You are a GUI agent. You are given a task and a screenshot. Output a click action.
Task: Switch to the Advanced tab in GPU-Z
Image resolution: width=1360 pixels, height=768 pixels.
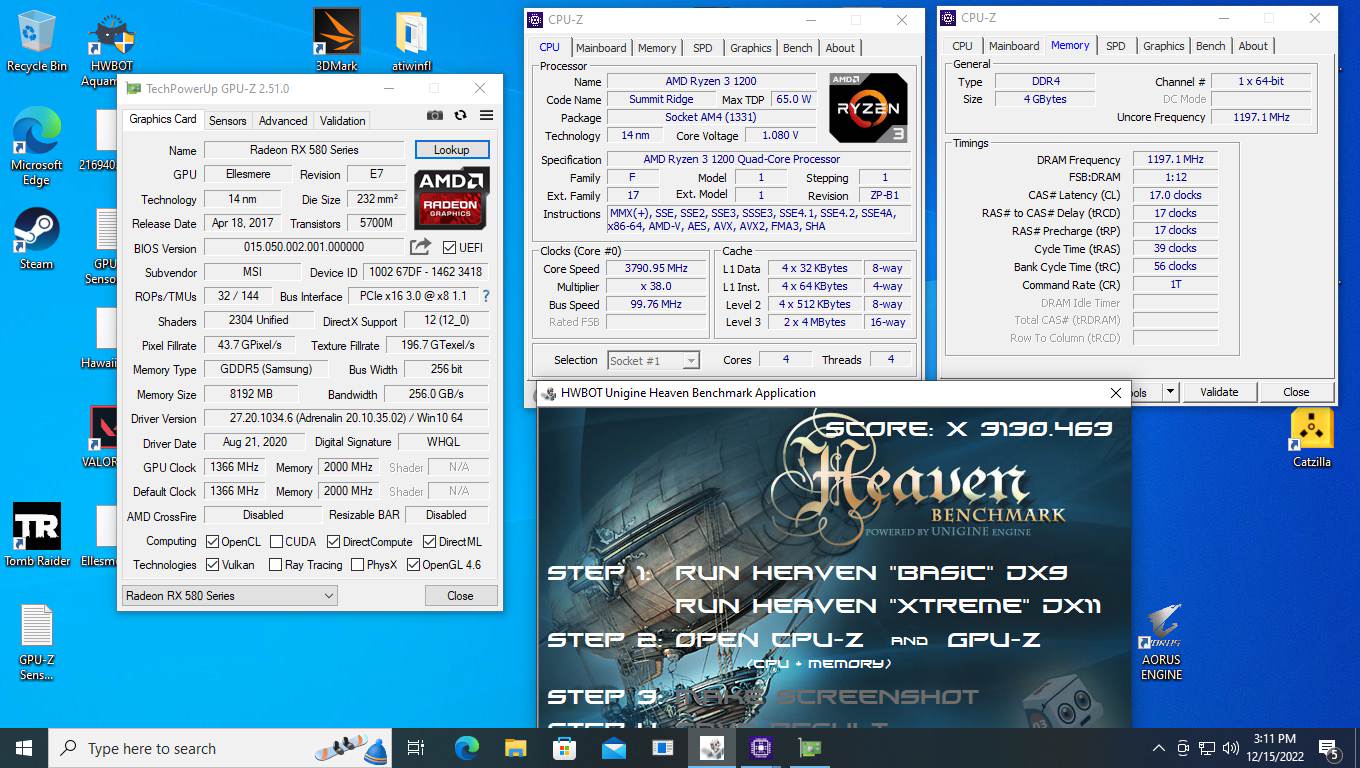[283, 120]
